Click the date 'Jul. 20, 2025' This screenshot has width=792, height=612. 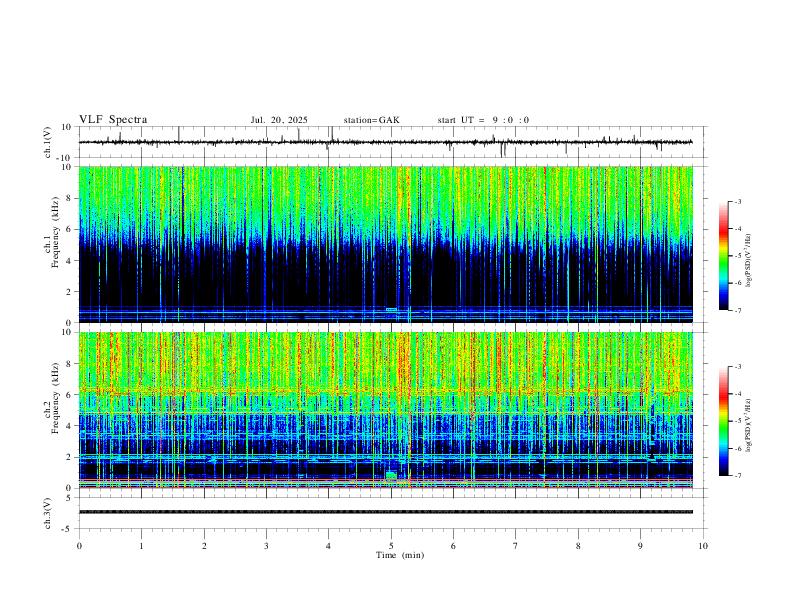click(279, 120)
